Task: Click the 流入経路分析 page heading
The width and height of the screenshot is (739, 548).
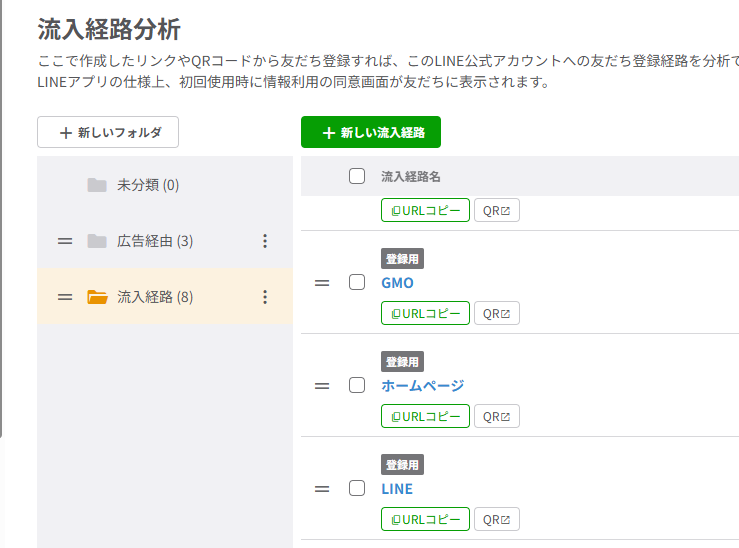Action: tap(109, 29)
